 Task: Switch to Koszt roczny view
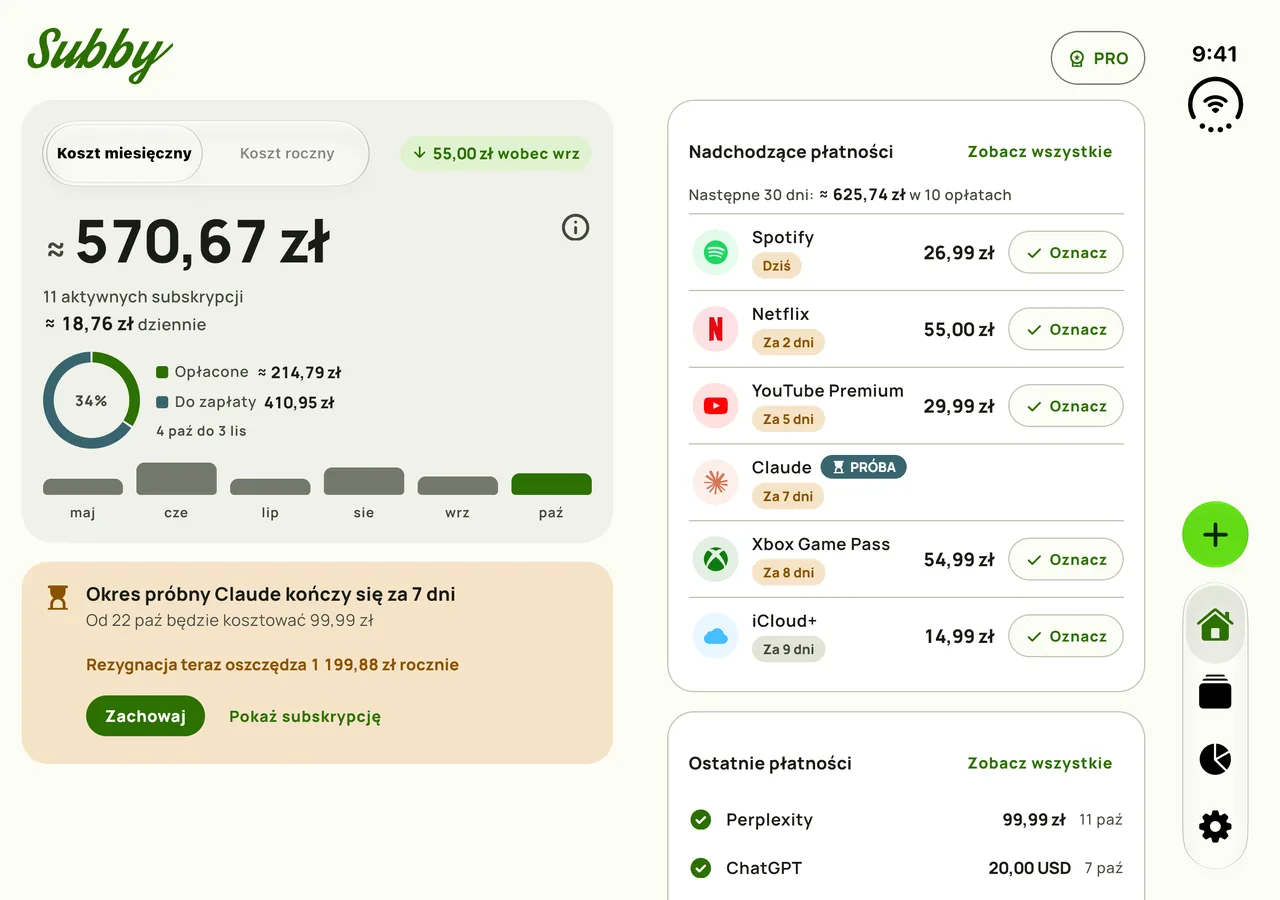point(287,154)
